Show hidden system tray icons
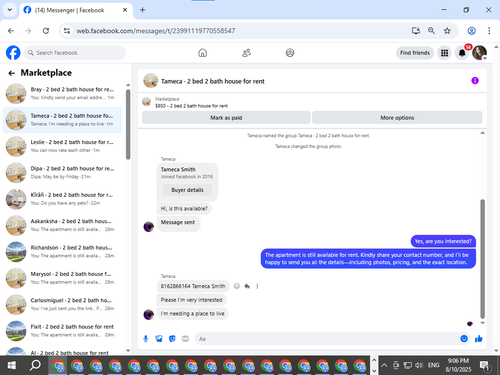The width and height of the screenshot is (500, 375). pos(384,365)
